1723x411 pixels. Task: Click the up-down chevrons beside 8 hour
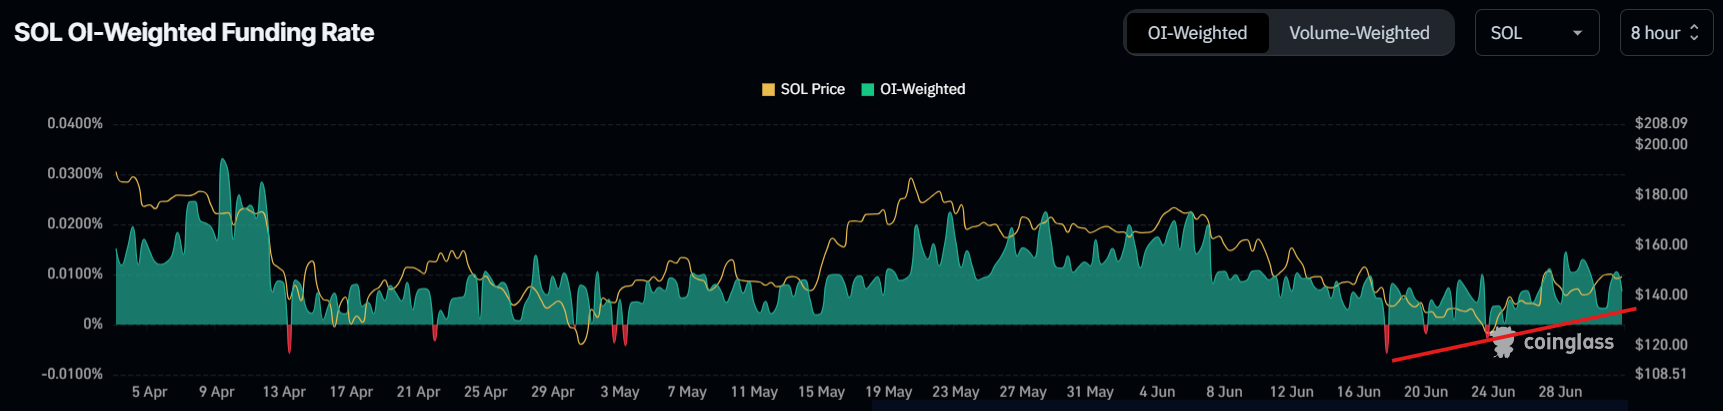pyautogui.click(x=1694, y=33)
